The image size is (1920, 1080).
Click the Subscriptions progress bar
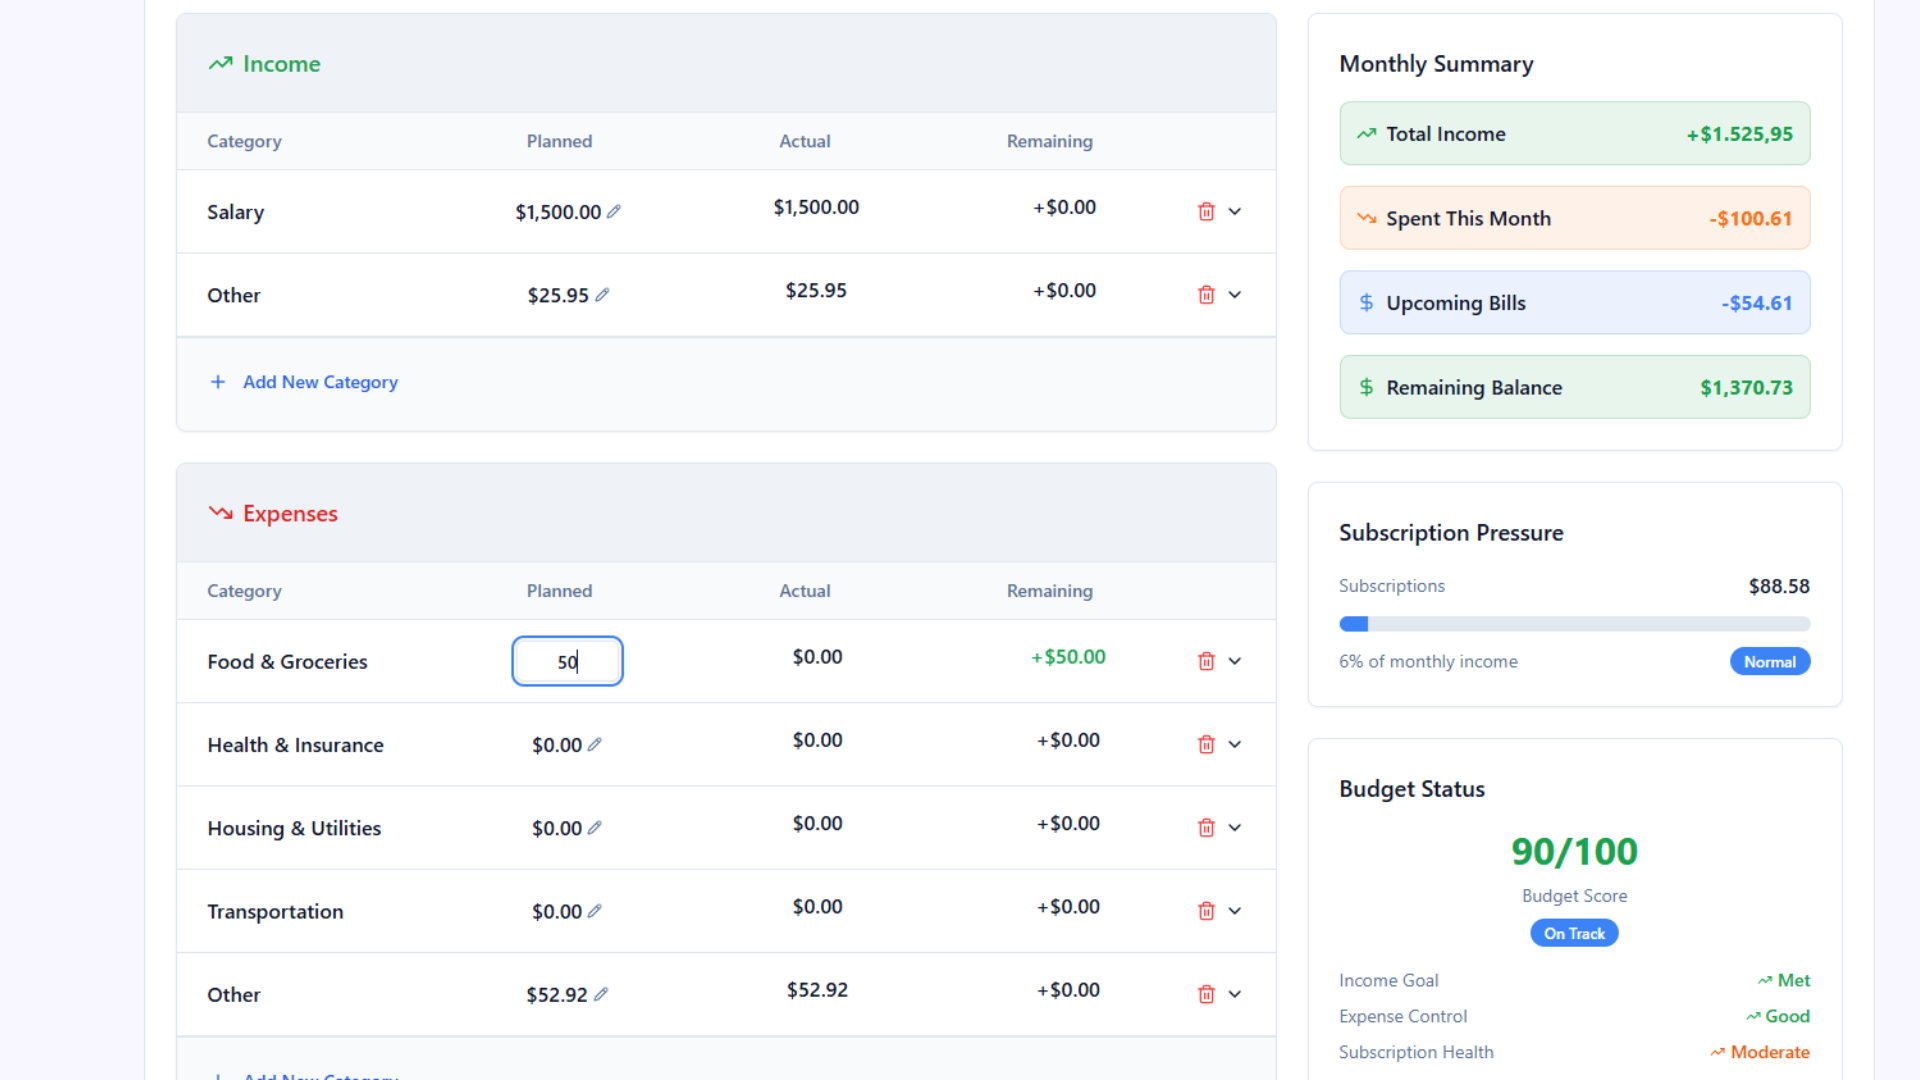(1573, 623)
